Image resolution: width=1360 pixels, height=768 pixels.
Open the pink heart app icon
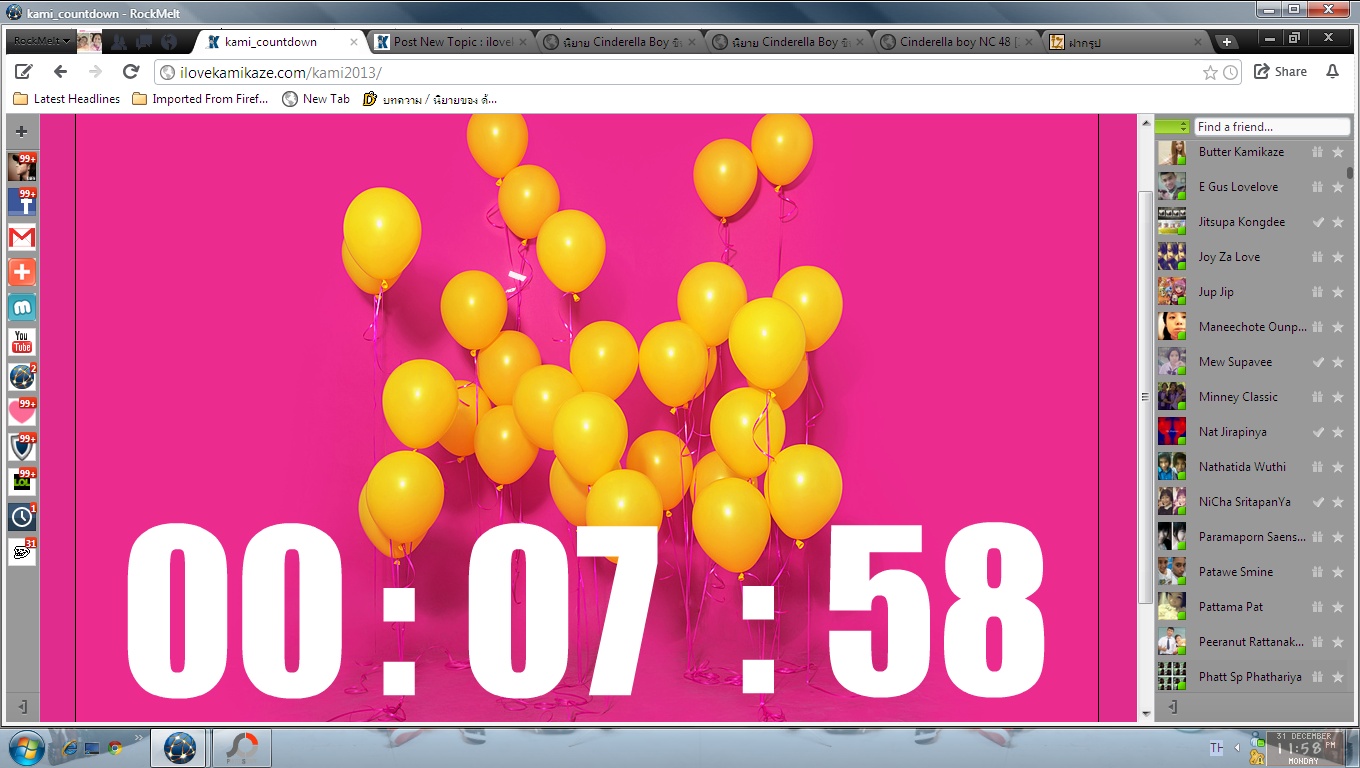pos(22,412)
